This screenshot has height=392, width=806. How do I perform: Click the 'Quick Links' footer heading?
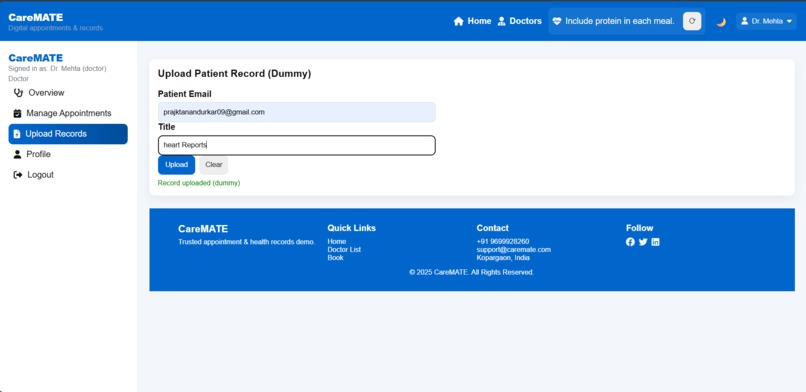click(x=352, y=228)
